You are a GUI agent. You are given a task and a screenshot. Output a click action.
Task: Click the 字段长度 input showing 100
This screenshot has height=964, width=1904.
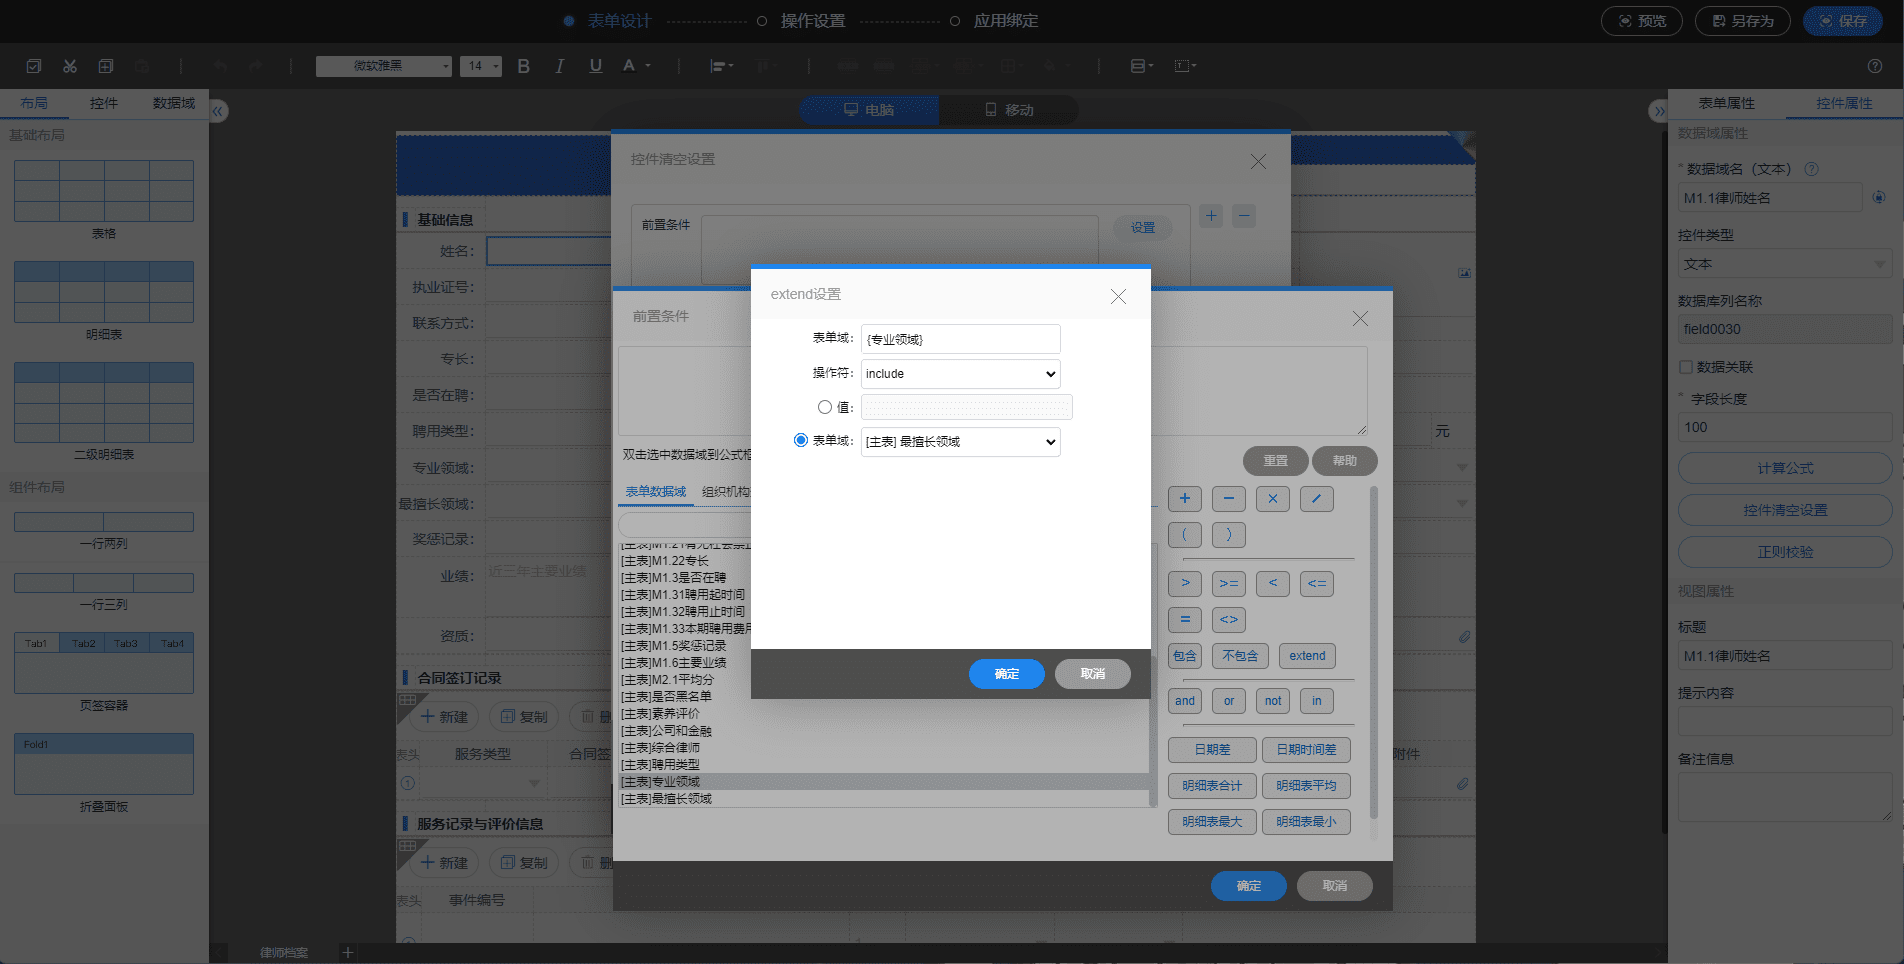point(1785,427)
